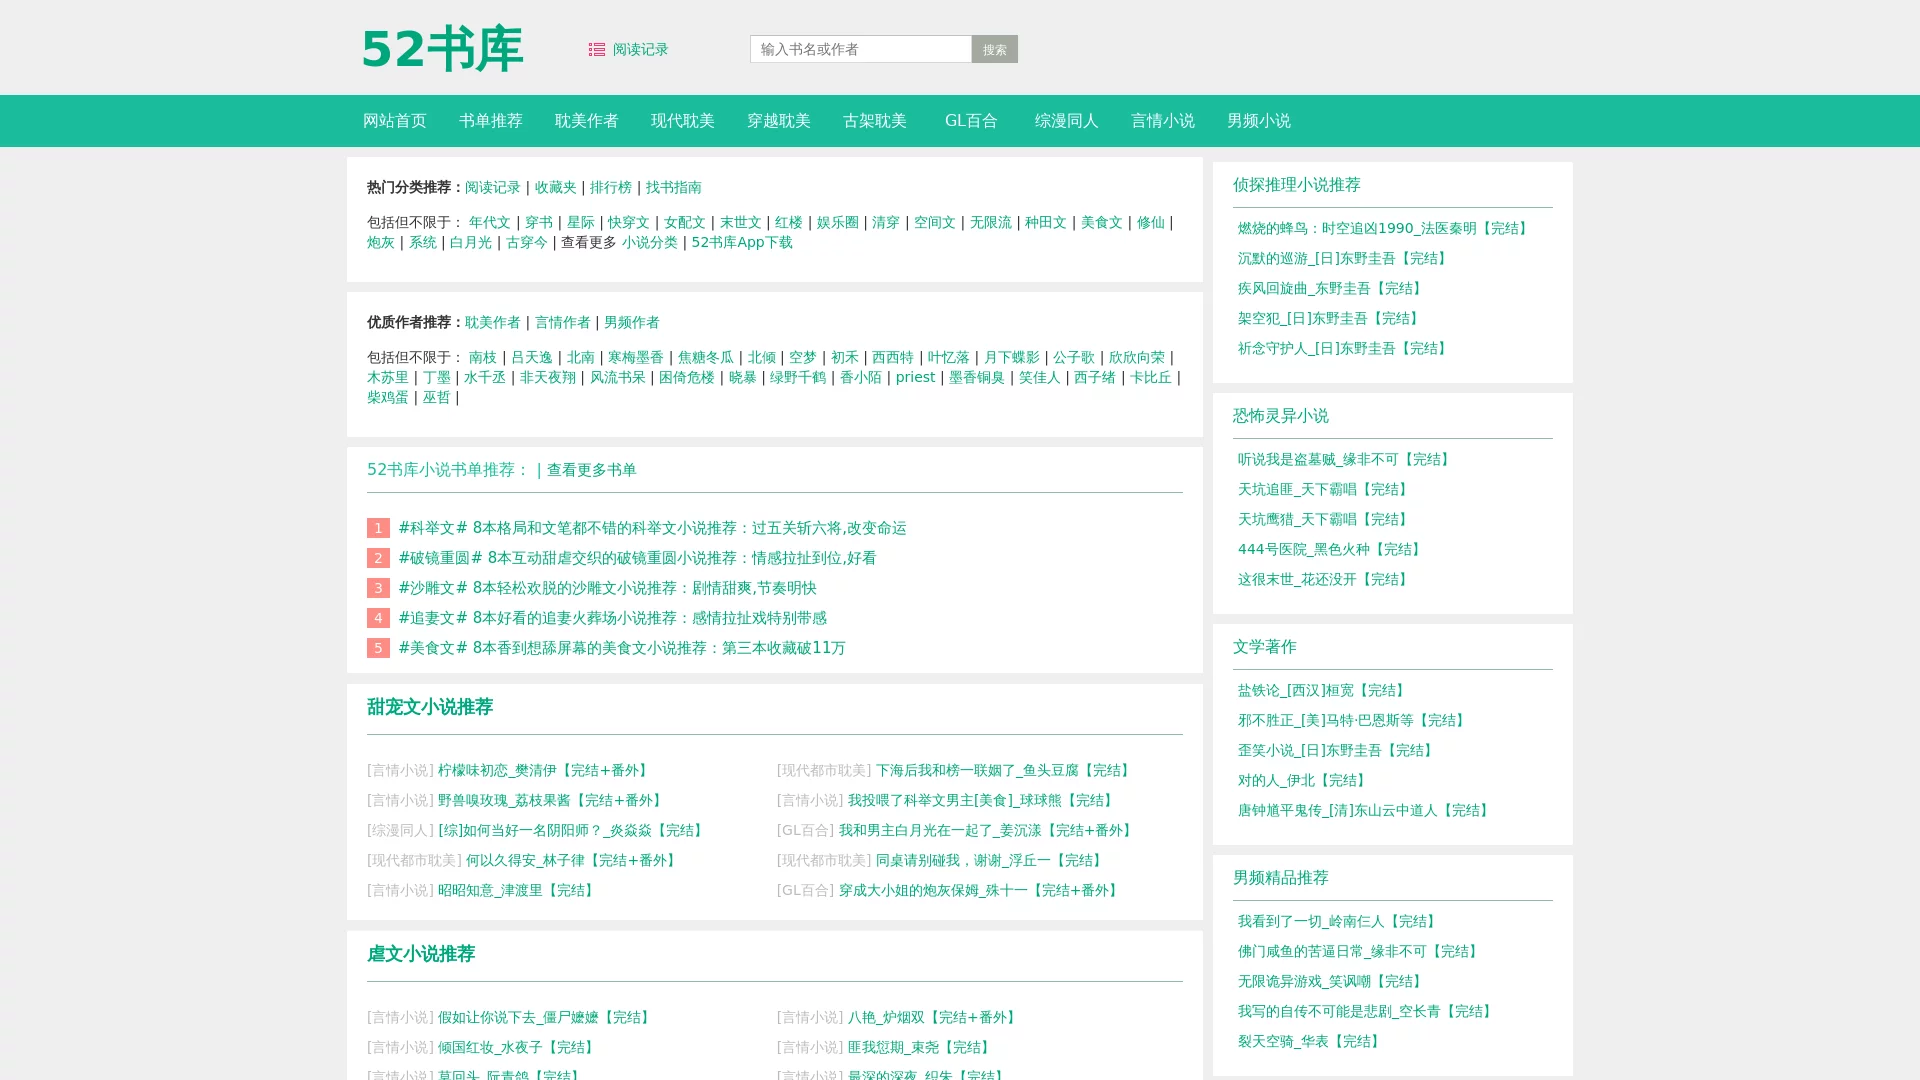This screenshot has width=1920, height=1080.
Task: Open 444号医院_黑色火种 sidebar link
Action: coord(1331,549)
